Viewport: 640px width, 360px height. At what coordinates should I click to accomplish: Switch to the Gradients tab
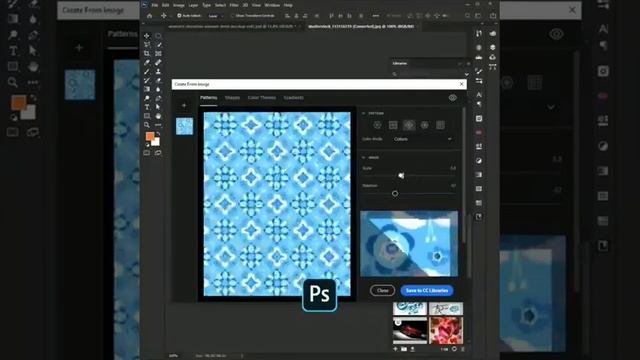click(293, 98)
